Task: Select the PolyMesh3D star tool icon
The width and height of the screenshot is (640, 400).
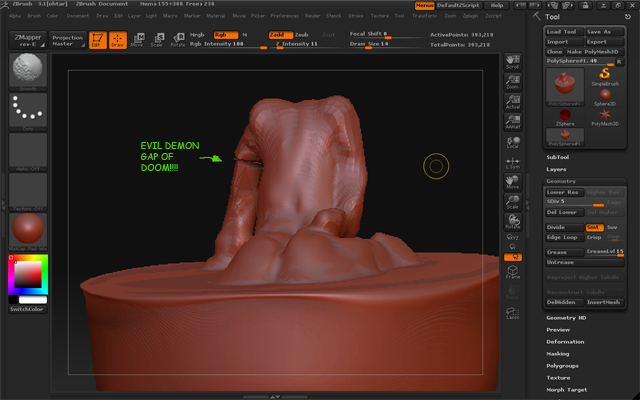Action: [x=605, y=117]
